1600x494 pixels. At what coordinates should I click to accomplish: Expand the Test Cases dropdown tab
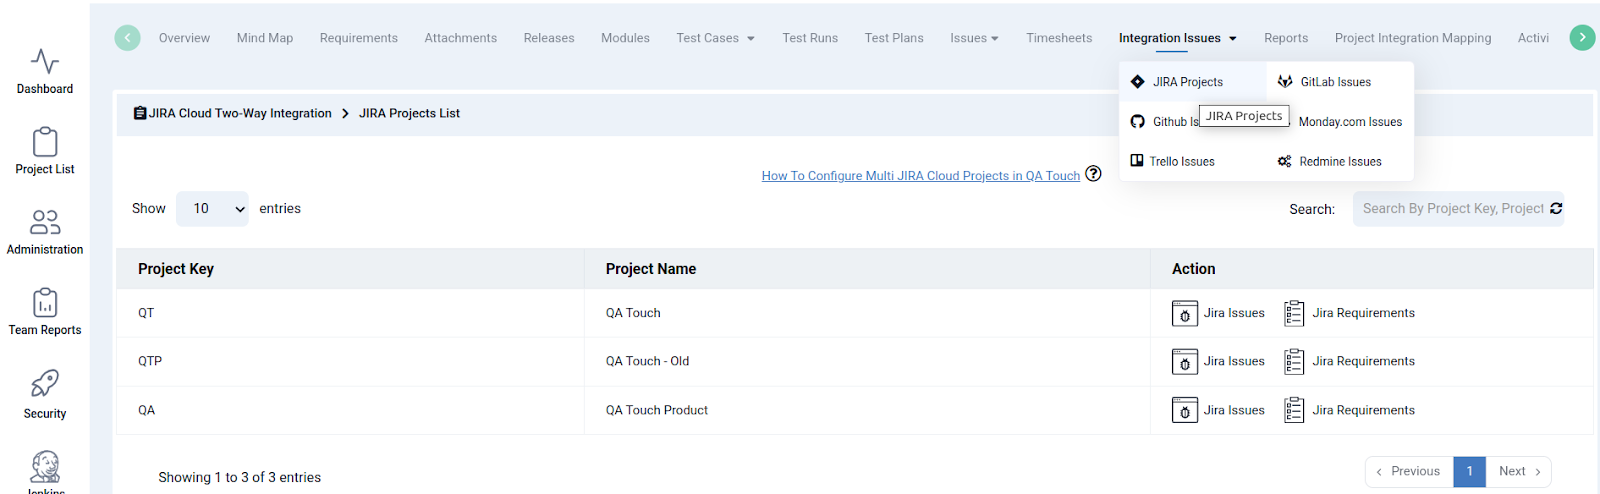[715, 38]
